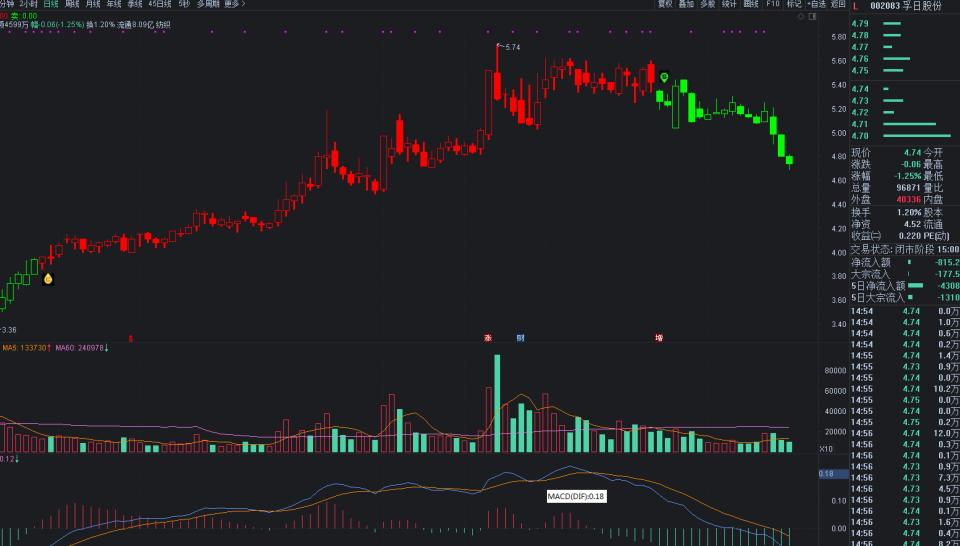Click the 3.36 low price label
Viewport: 960px width, 546px height.
[9, 330]
